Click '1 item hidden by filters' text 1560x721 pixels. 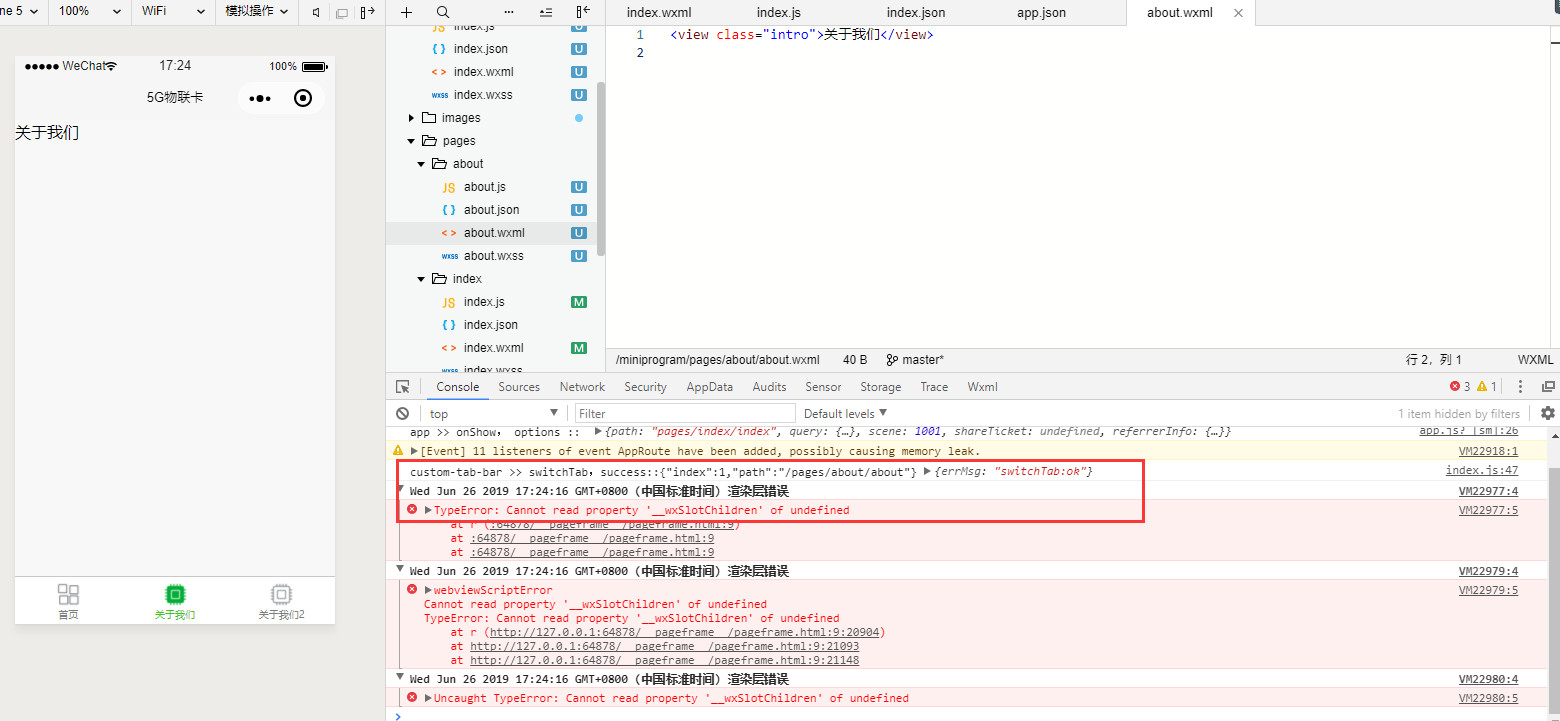1459,413
